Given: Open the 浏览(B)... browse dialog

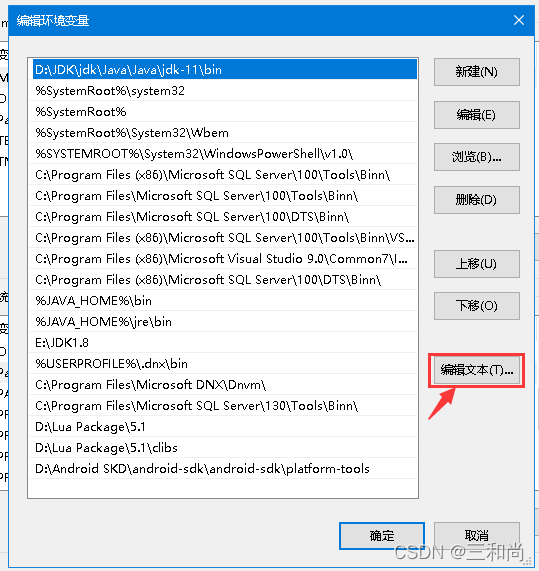Looking at the screenshot, I should point(476,157).
